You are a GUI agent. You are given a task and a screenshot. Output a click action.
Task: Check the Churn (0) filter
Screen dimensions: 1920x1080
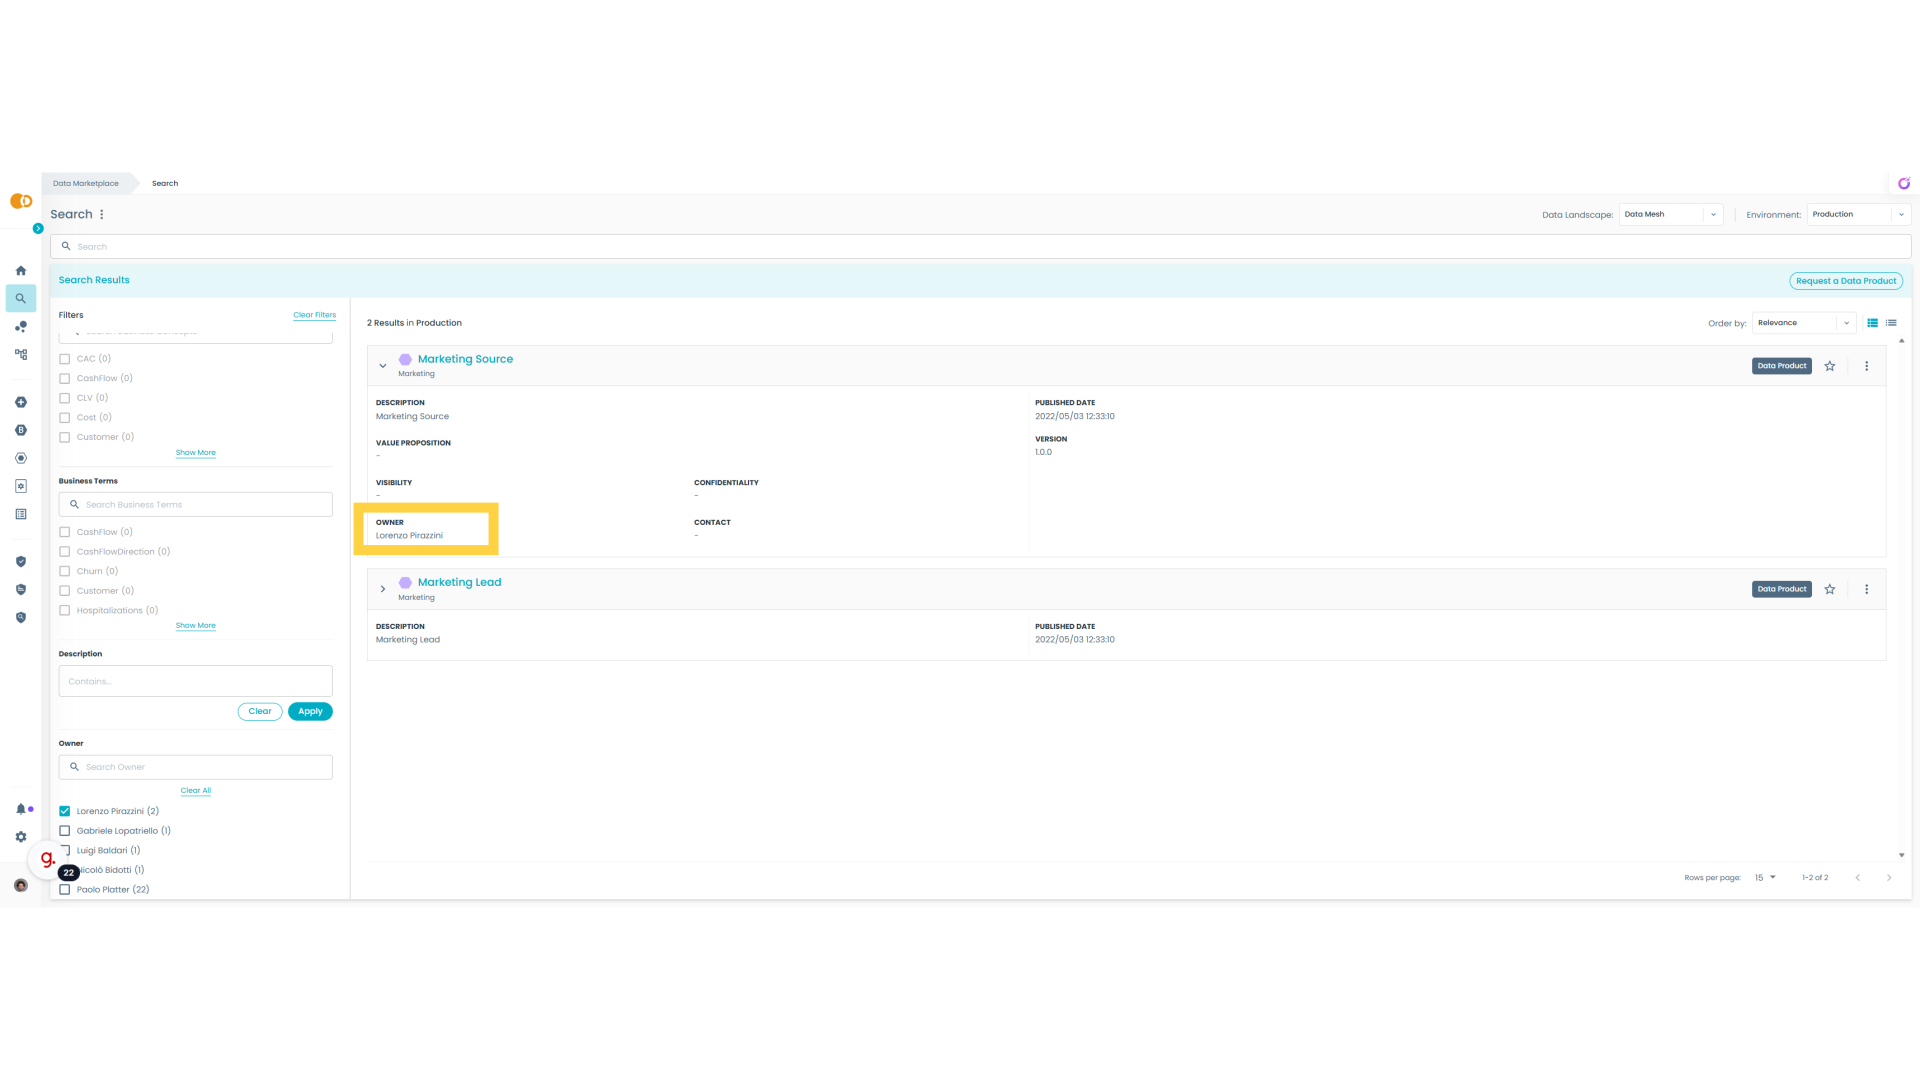point(65,571)
